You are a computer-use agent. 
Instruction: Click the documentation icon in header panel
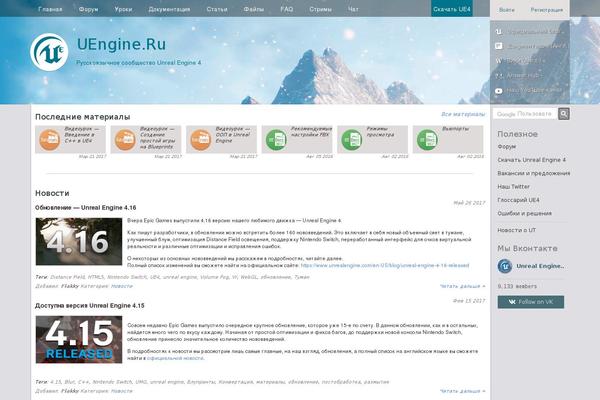(x=499, y=46)
